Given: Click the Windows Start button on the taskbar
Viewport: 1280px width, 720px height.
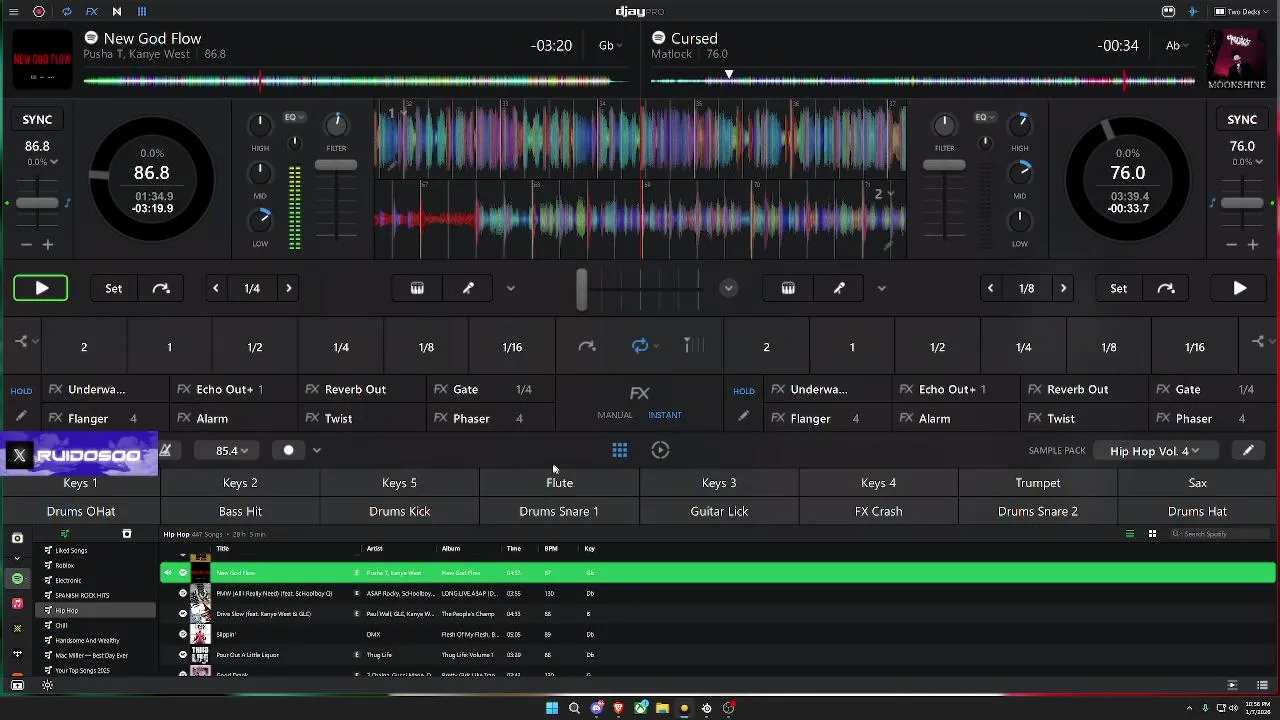Looking at the screenshot, I should [x=551, y=708].
